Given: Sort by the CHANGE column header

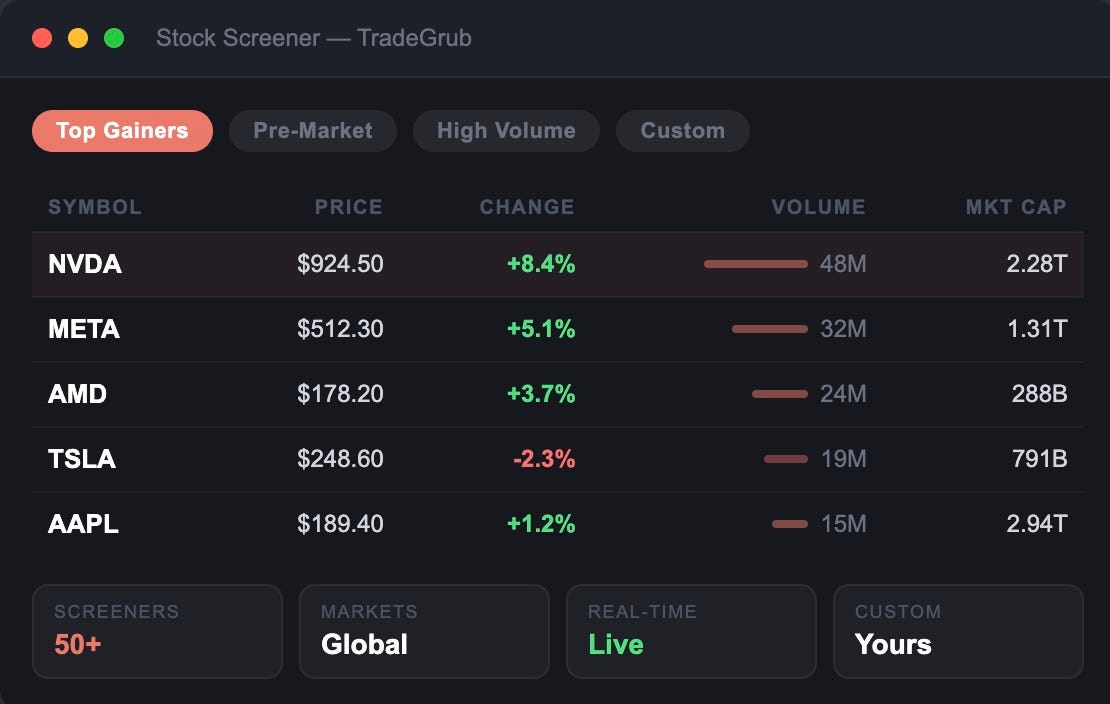Looking at the screenshot, I should pyautogui.click(x=527, y=207).
